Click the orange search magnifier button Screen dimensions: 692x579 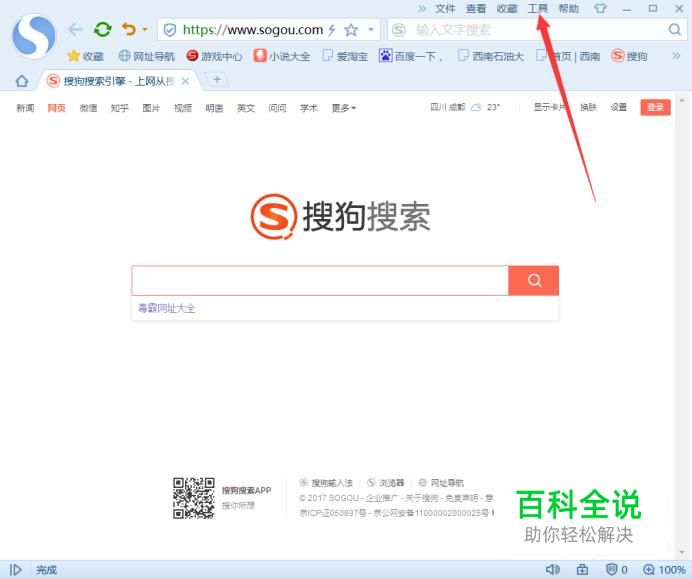(x=534, y=281)
